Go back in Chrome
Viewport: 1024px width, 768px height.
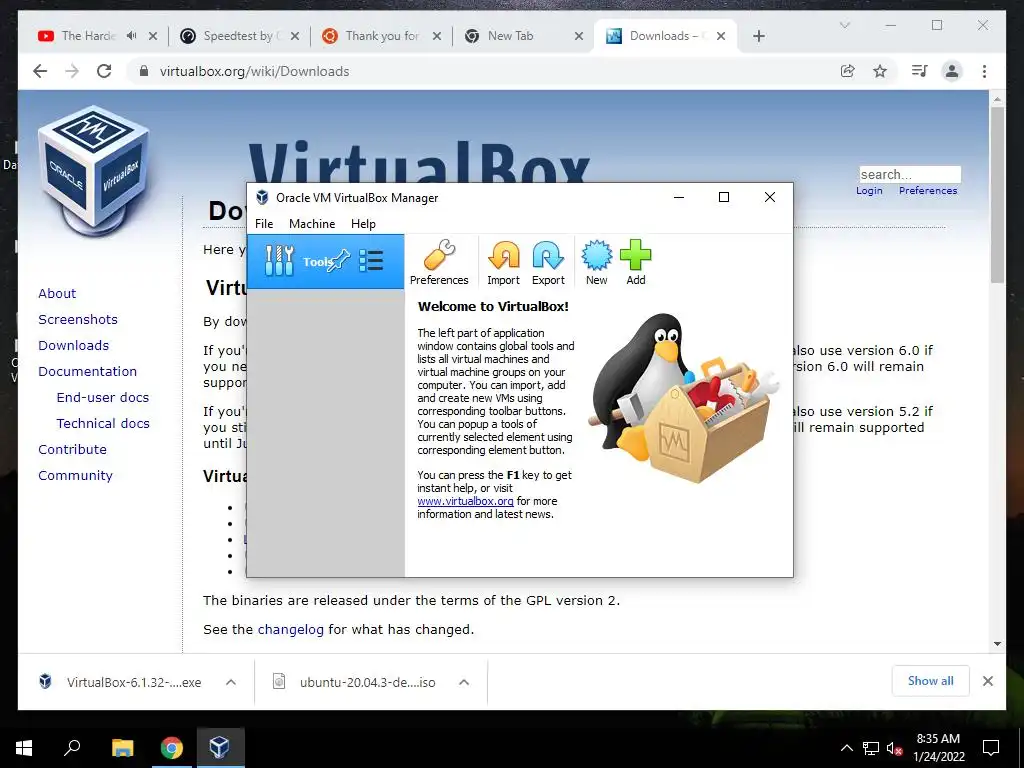(40, 71)
